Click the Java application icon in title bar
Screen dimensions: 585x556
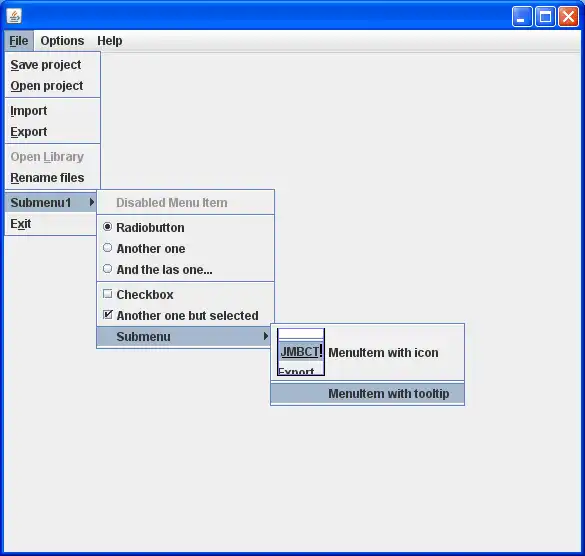tap(14, 16)
